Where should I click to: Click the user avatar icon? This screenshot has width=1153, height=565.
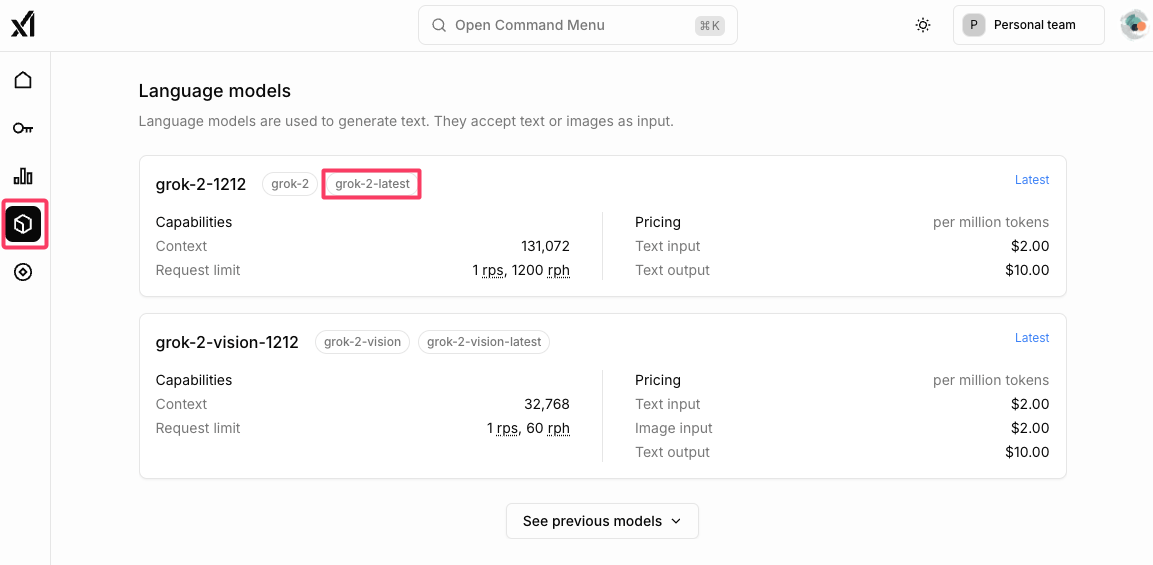point(1133,25)
